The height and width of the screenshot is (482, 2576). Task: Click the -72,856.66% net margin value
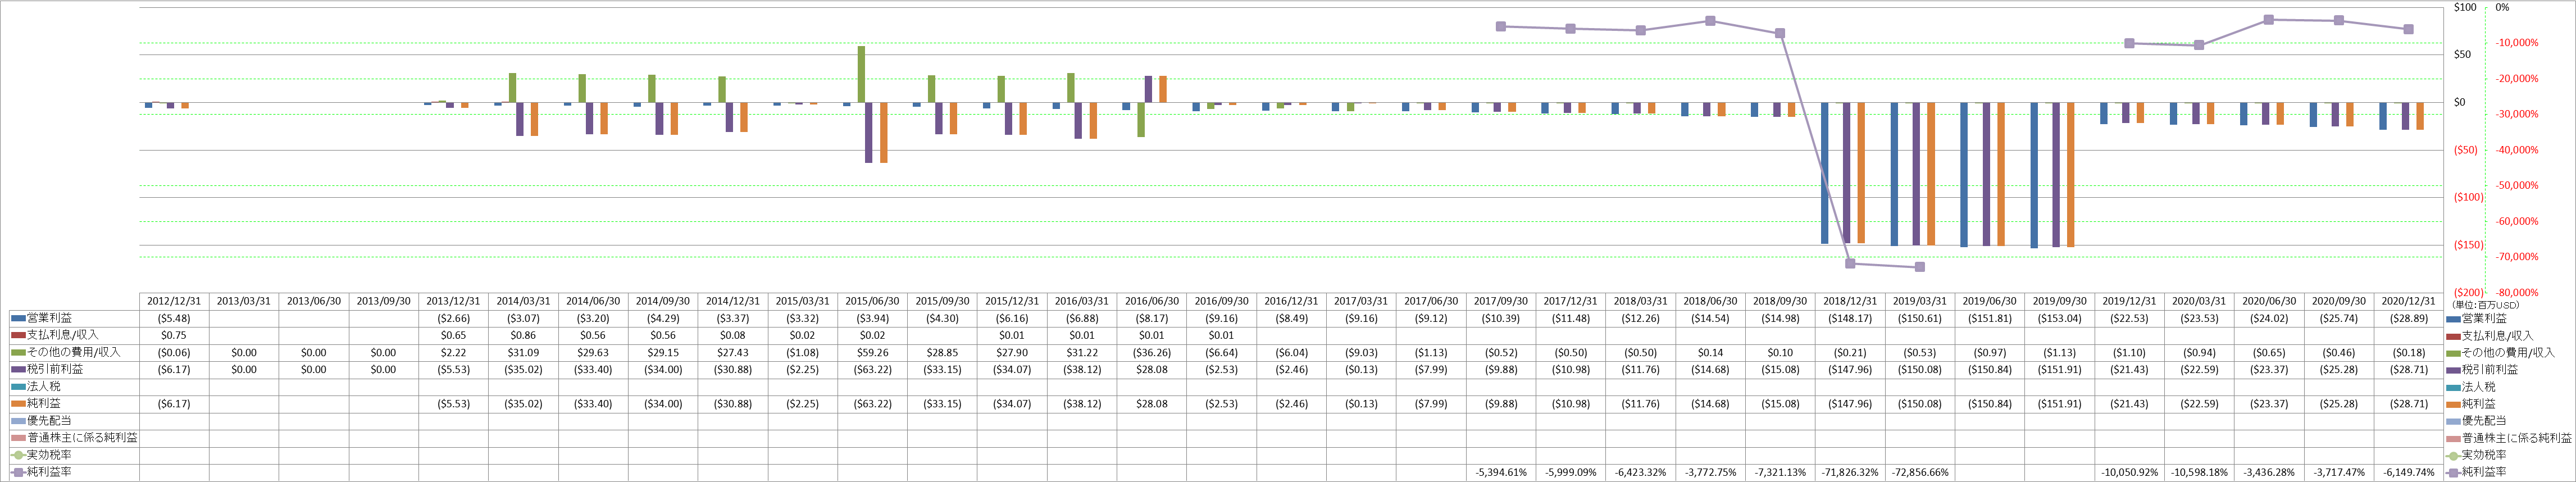pyautogui.click(x=1919, y=472)
